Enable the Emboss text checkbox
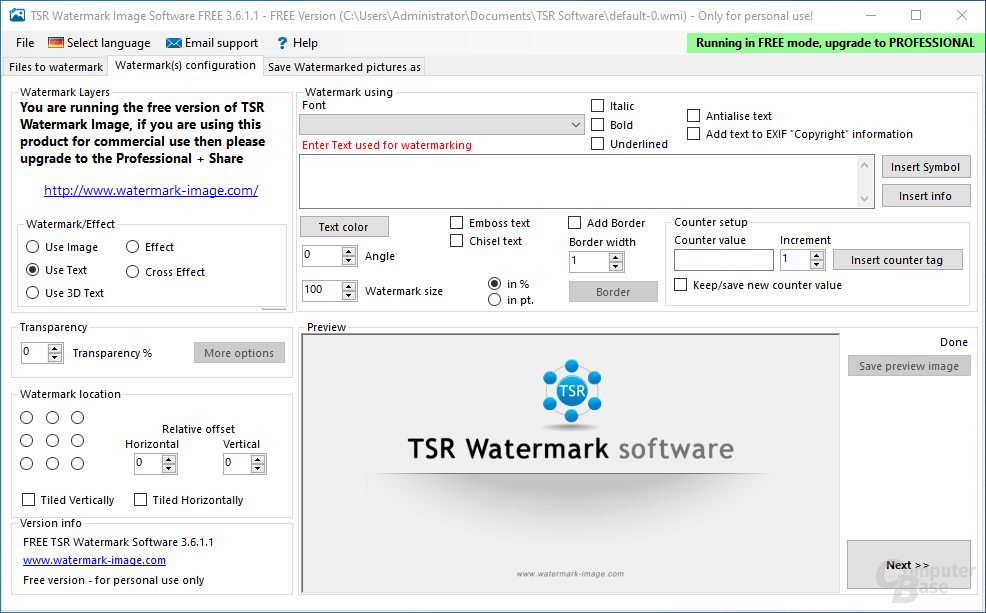986x613 pixels. [x=457, y=223]
